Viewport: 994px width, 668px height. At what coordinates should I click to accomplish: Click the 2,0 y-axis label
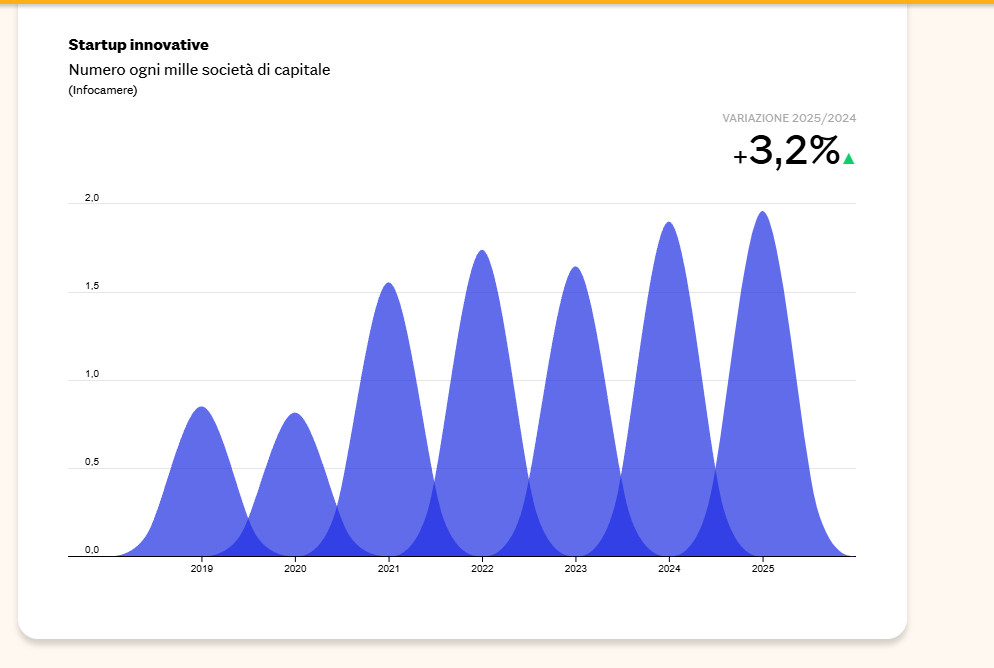click(x=91, y=198)
